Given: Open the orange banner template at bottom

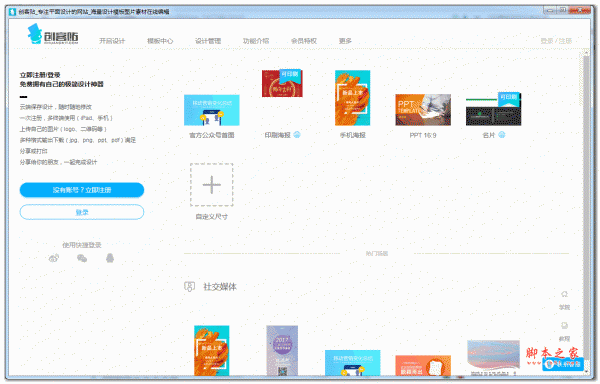Looking at the screenshot, I should click(x=423, y=366).
